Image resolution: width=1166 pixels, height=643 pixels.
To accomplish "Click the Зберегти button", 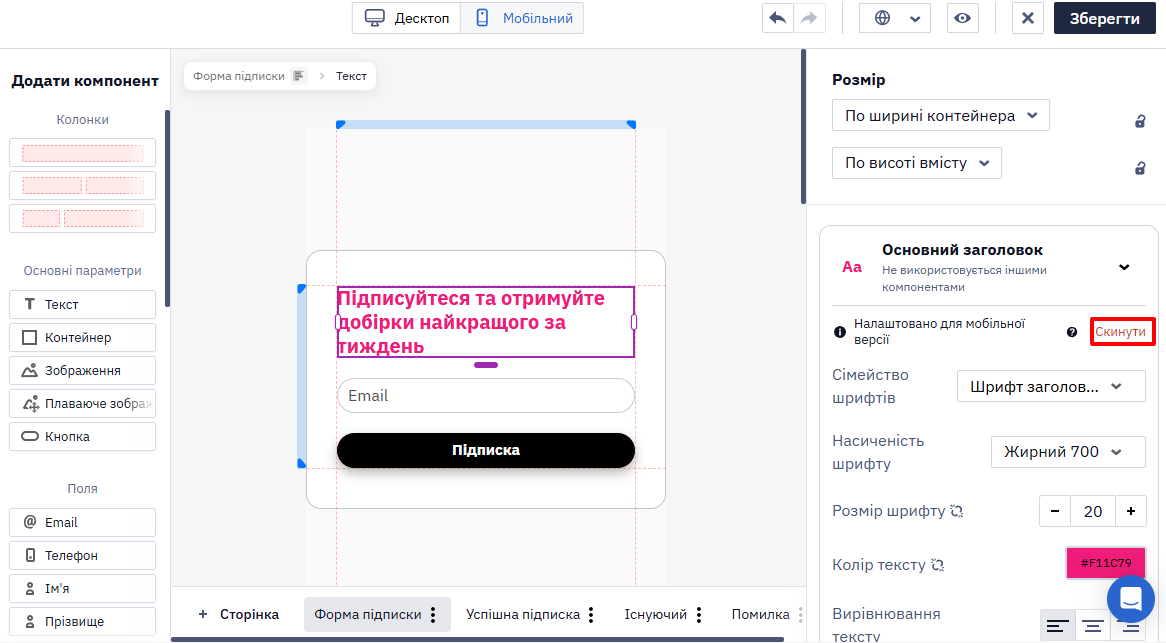I will click(x=1104, y=18).
